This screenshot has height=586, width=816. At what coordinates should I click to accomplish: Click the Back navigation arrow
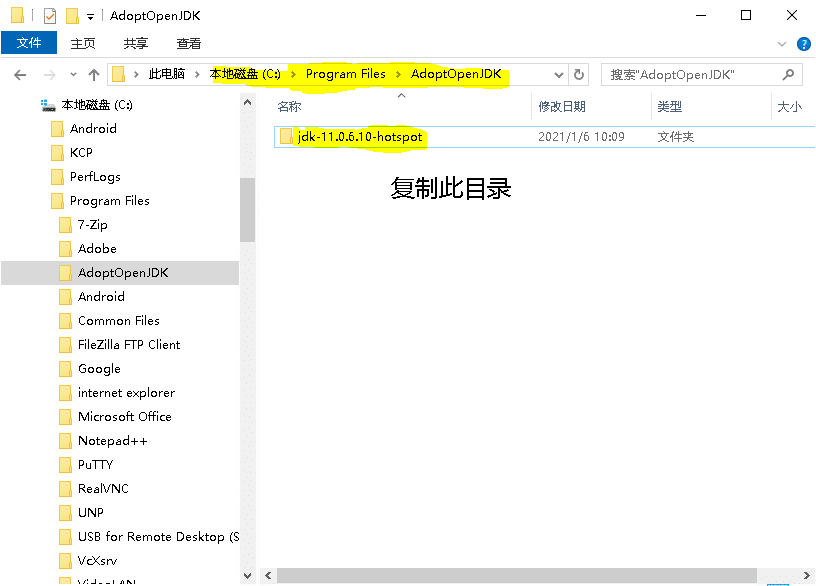[x=20, y=74]
